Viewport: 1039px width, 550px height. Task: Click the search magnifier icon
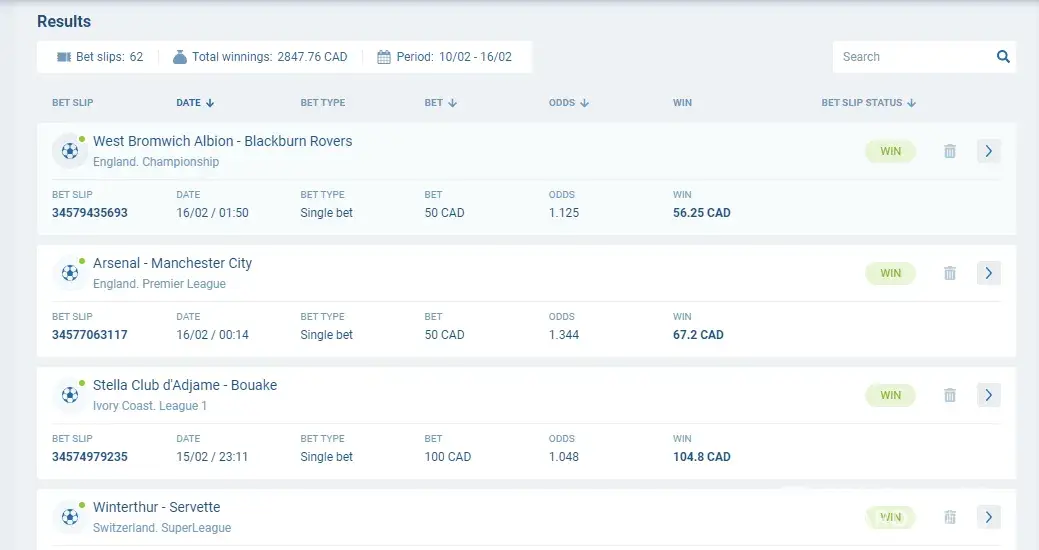1003,57
